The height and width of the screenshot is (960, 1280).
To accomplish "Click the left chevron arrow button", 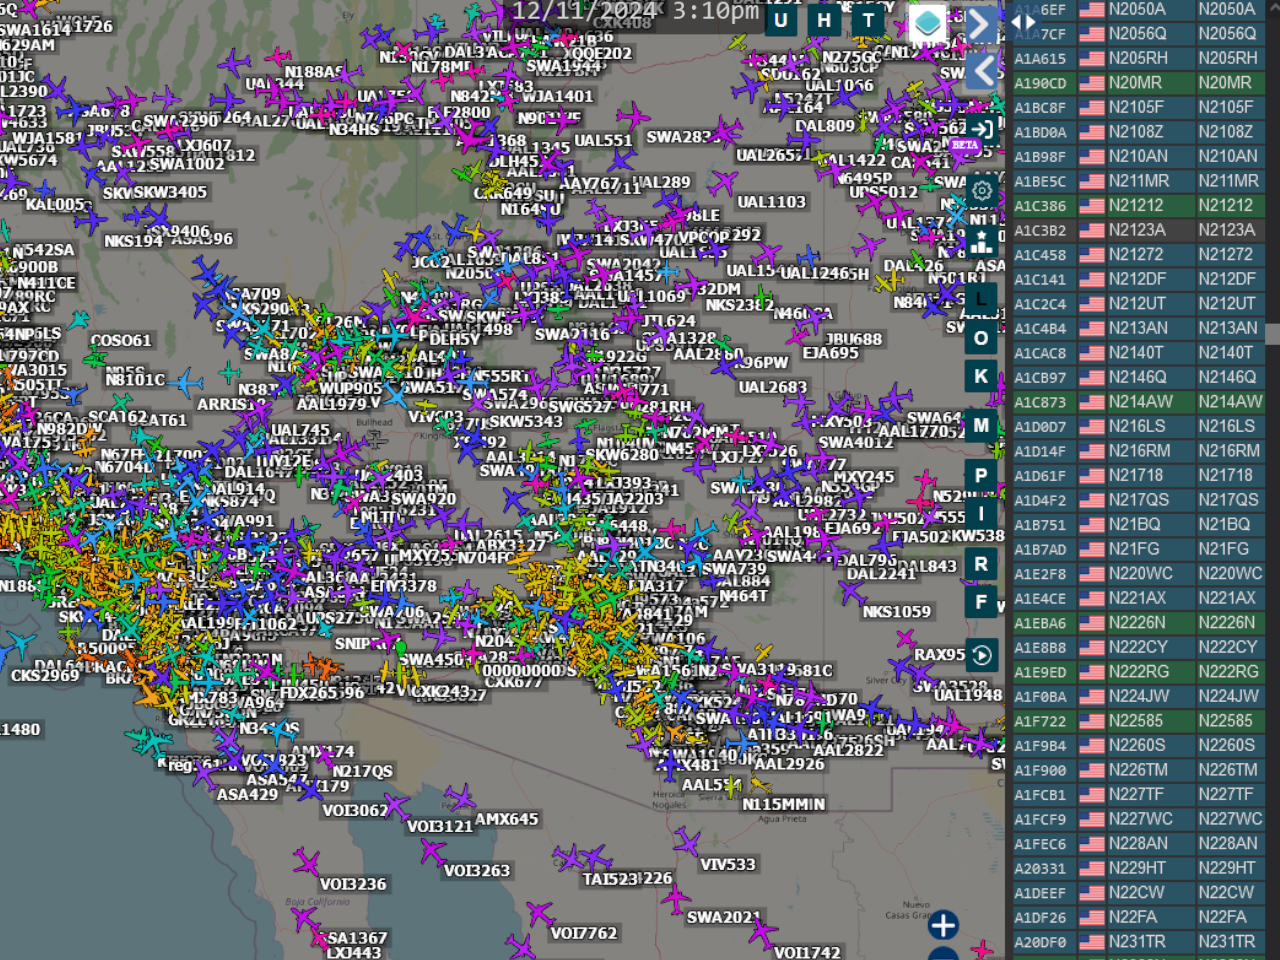I will coord(982,70).
